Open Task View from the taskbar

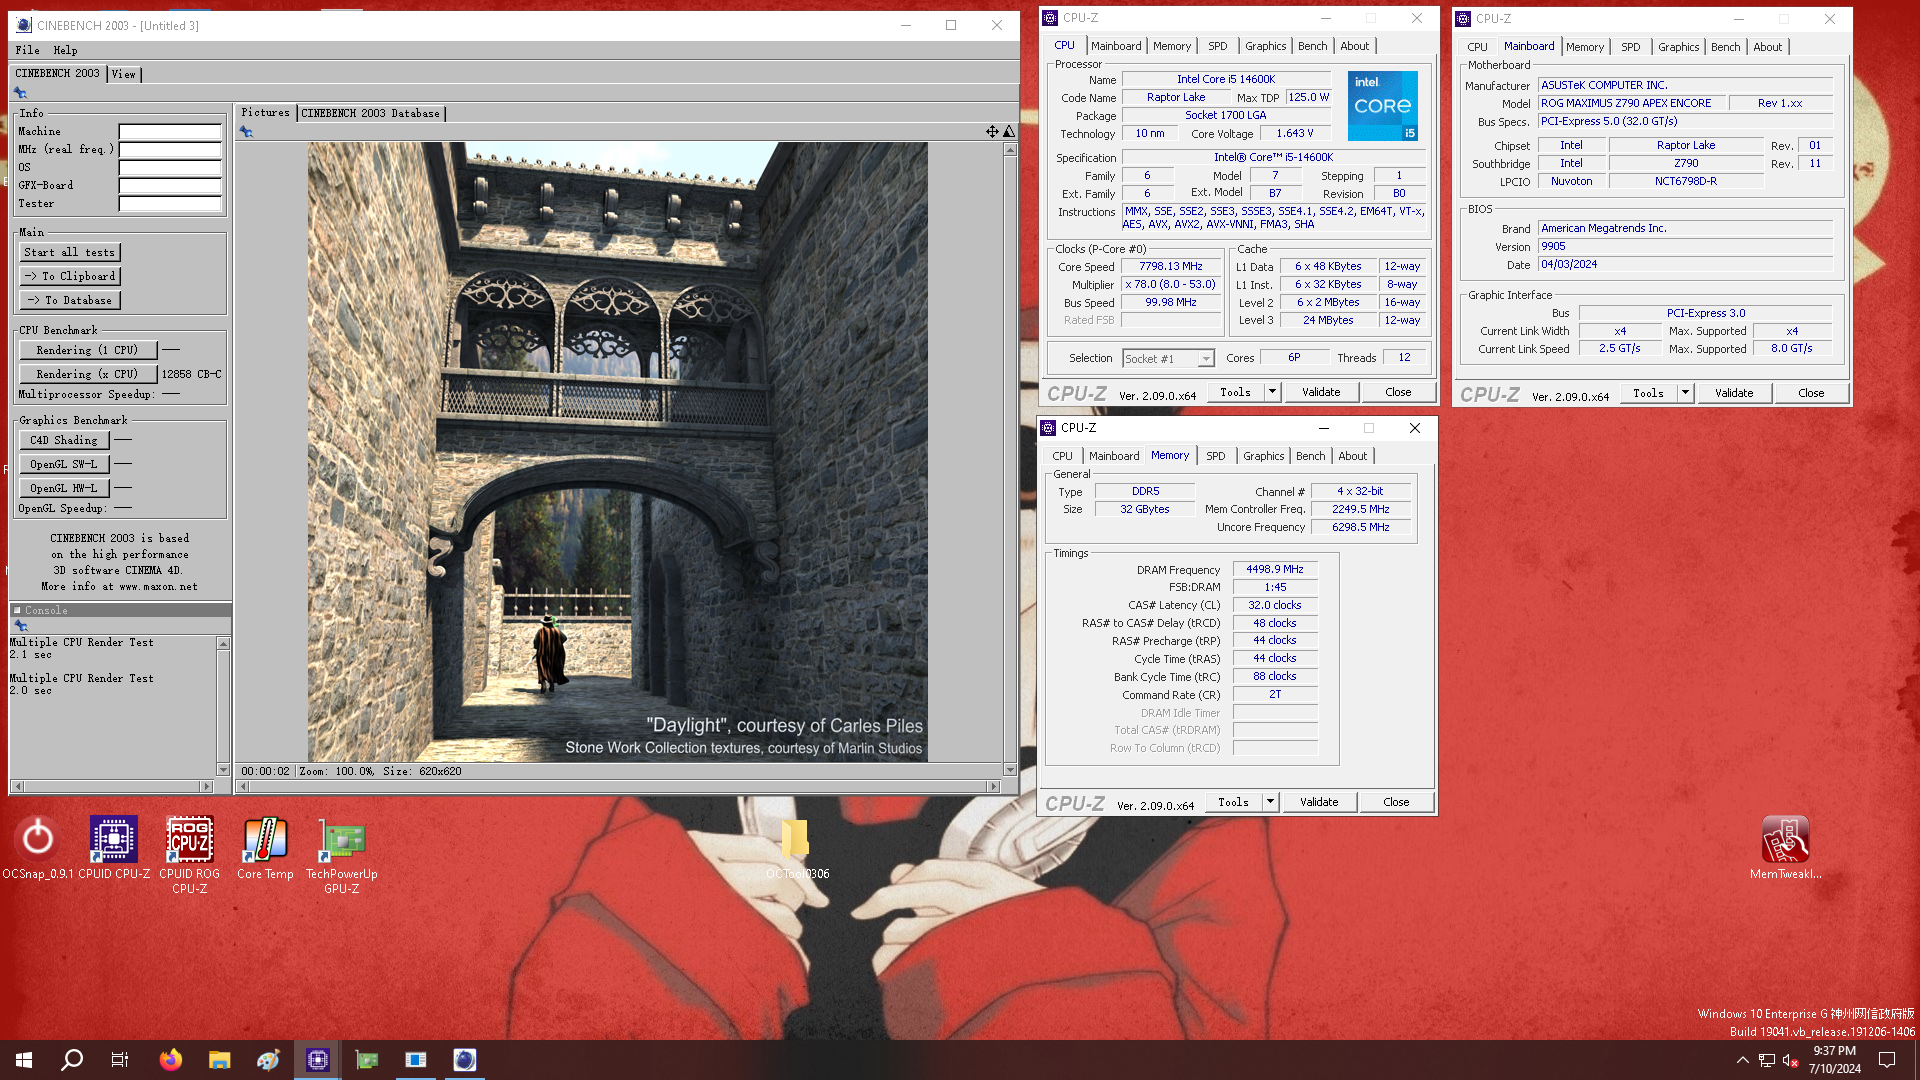(x=120, y=1060)
